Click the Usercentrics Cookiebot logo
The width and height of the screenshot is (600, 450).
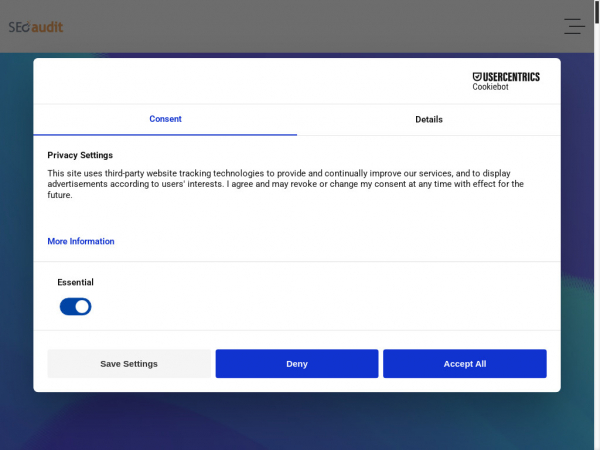[x=506, y=81]
